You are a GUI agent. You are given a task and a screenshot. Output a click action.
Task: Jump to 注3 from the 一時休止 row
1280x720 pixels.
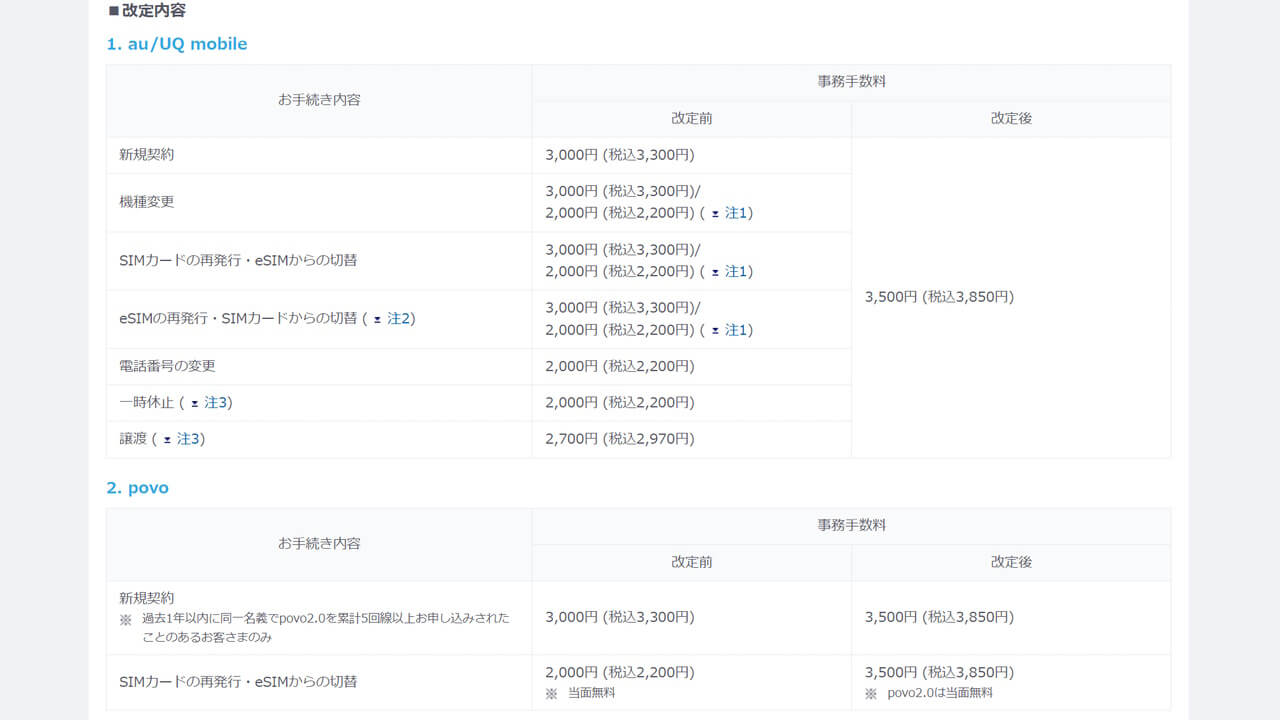[215, 402]
